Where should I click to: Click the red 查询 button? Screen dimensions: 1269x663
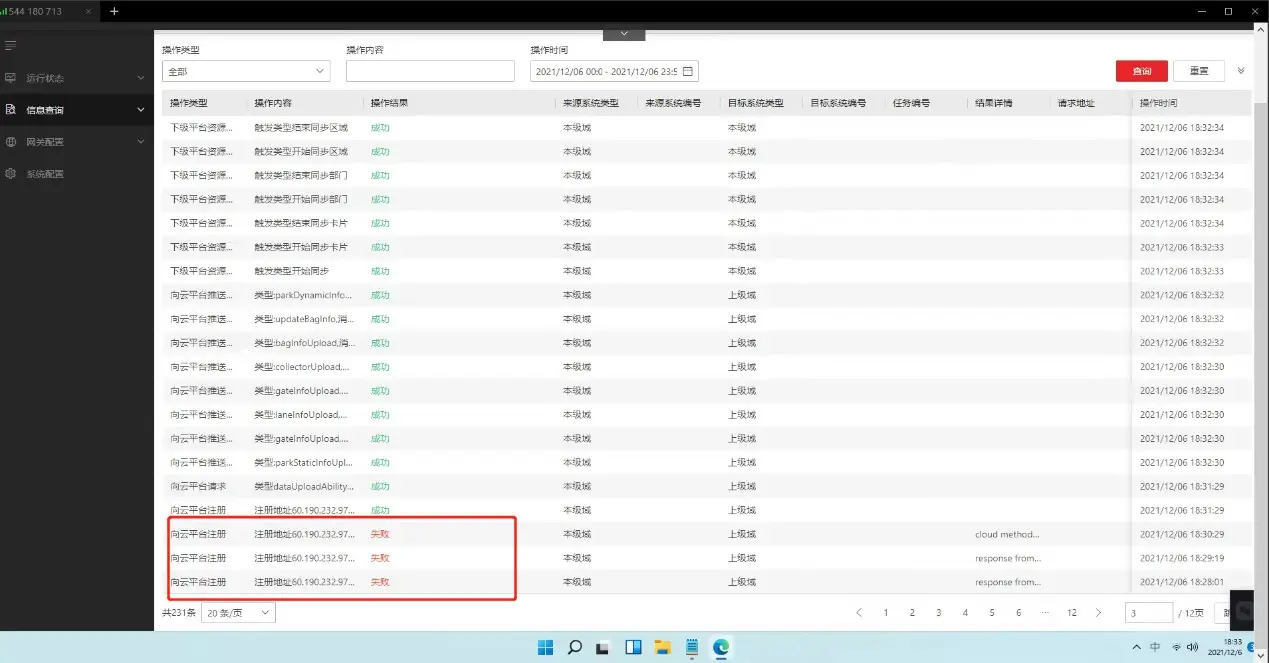(x=1141, y=71)
